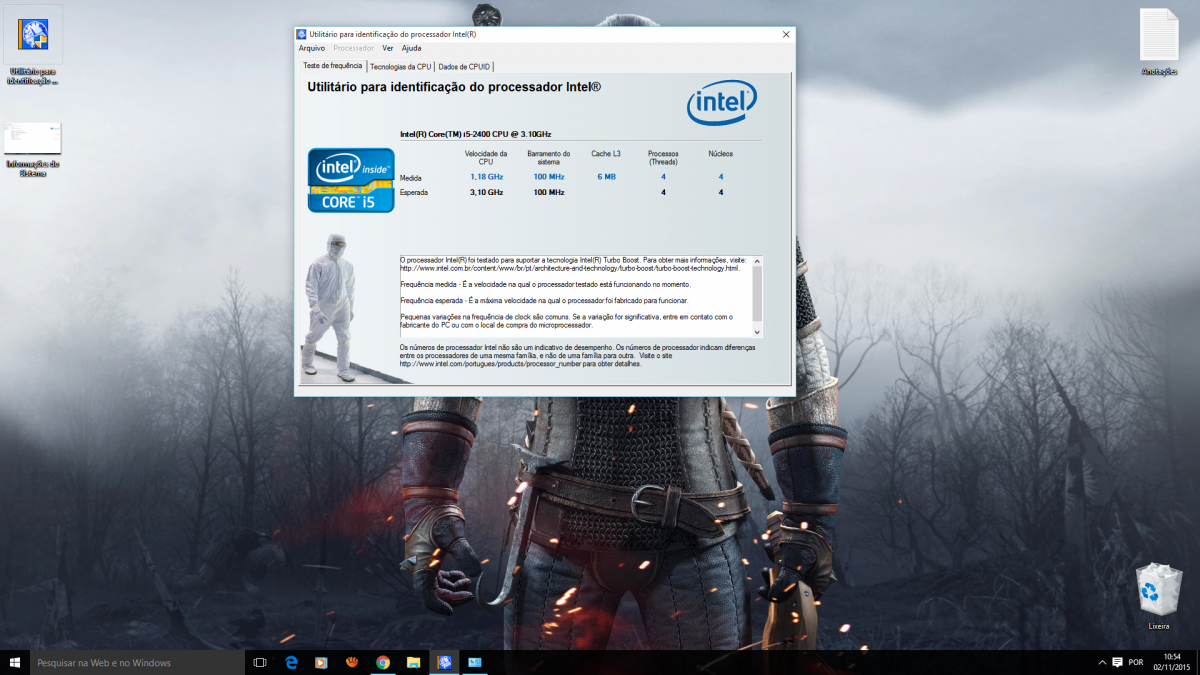Click the Intel inside Core i5 badge
Image resolution: width=1200 pixels, height=675 pixels.
pos(351,180)
